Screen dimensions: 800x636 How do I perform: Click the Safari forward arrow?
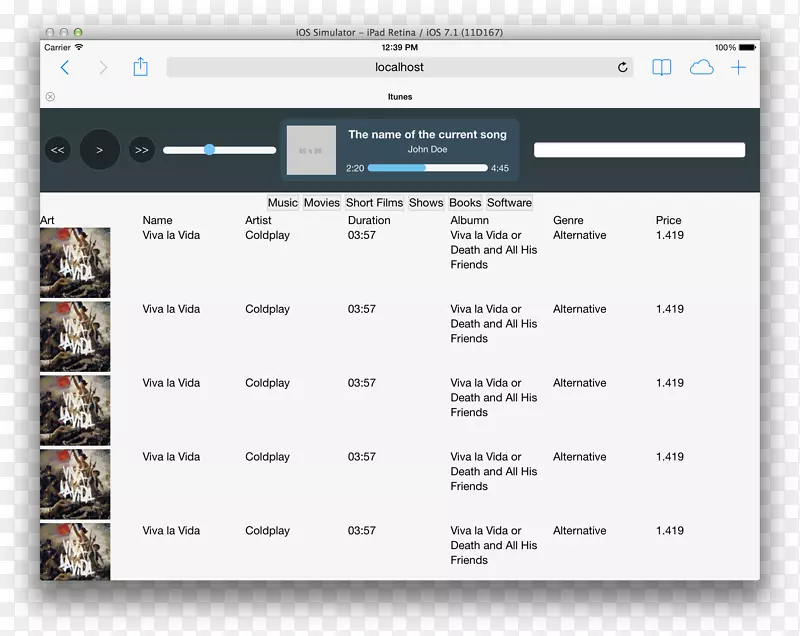pyautogui.click(x=102, y=68)
